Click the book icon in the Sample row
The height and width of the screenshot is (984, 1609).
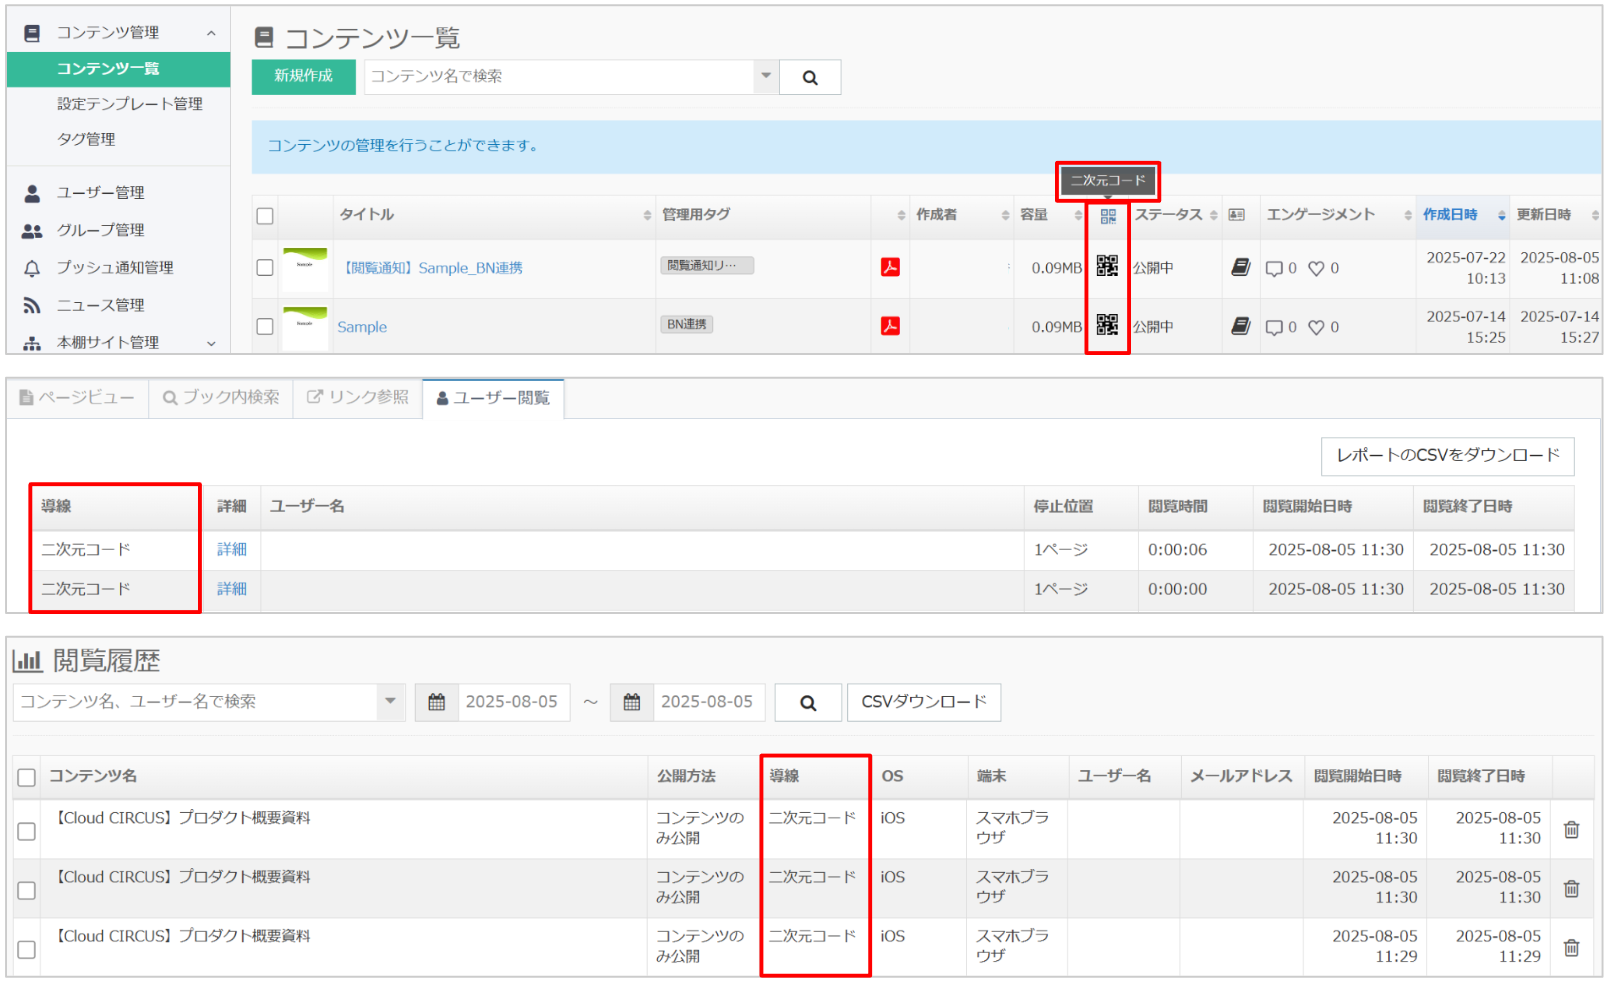click(1240, 326)
